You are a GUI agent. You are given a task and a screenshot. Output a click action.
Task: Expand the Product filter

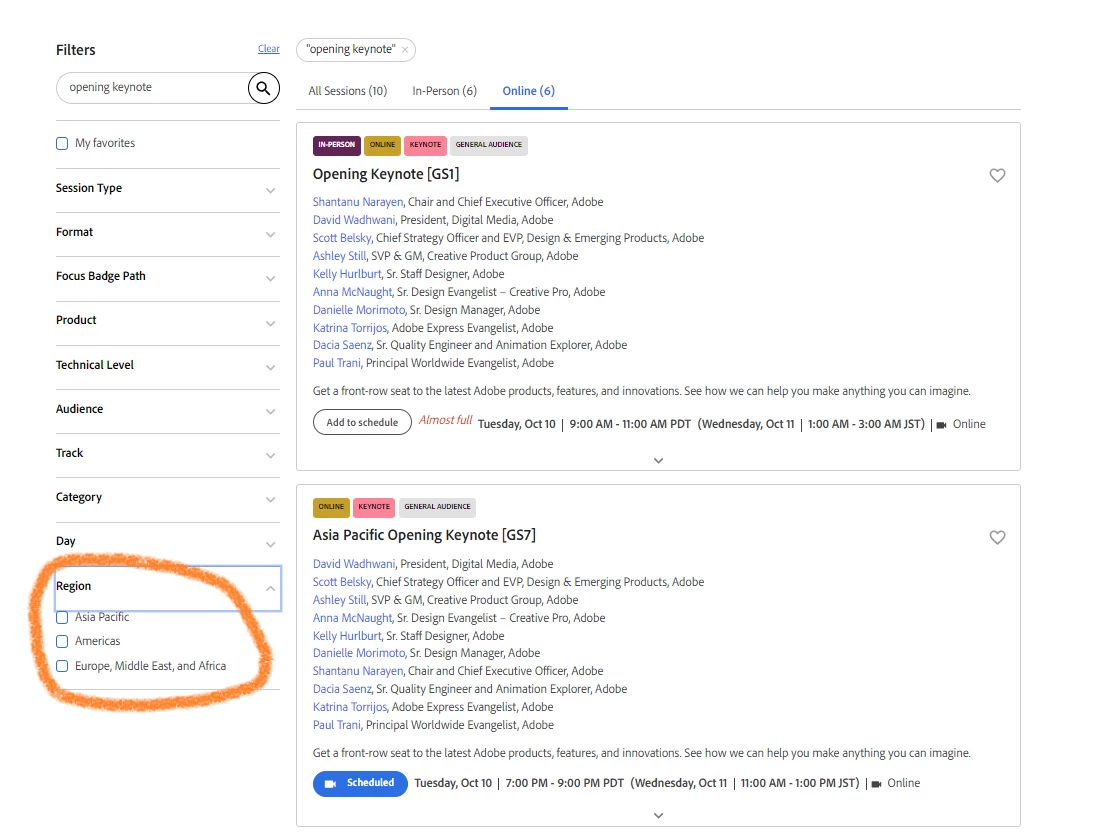[x=168, y=322]
